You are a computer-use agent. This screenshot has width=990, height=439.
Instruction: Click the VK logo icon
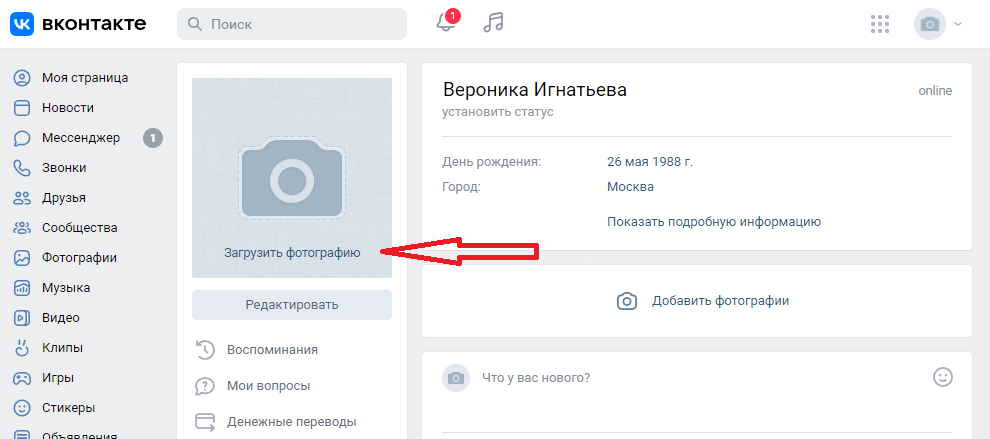(22, 23)
